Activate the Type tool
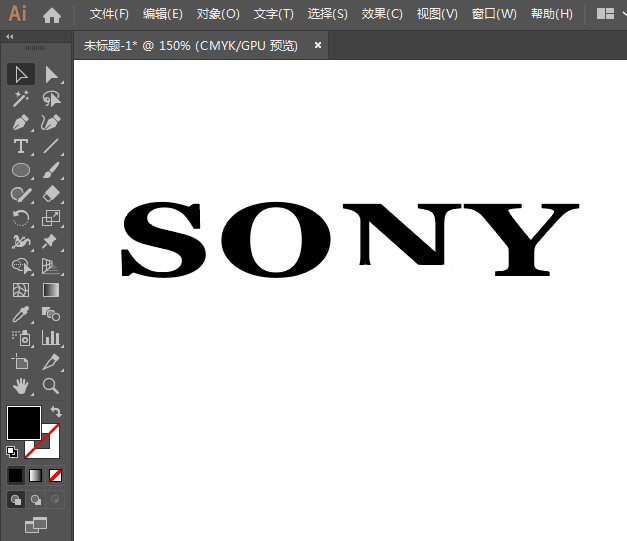The width and height of the screenshot is (627, 541). pyautogui.click(x=20, y=147)
